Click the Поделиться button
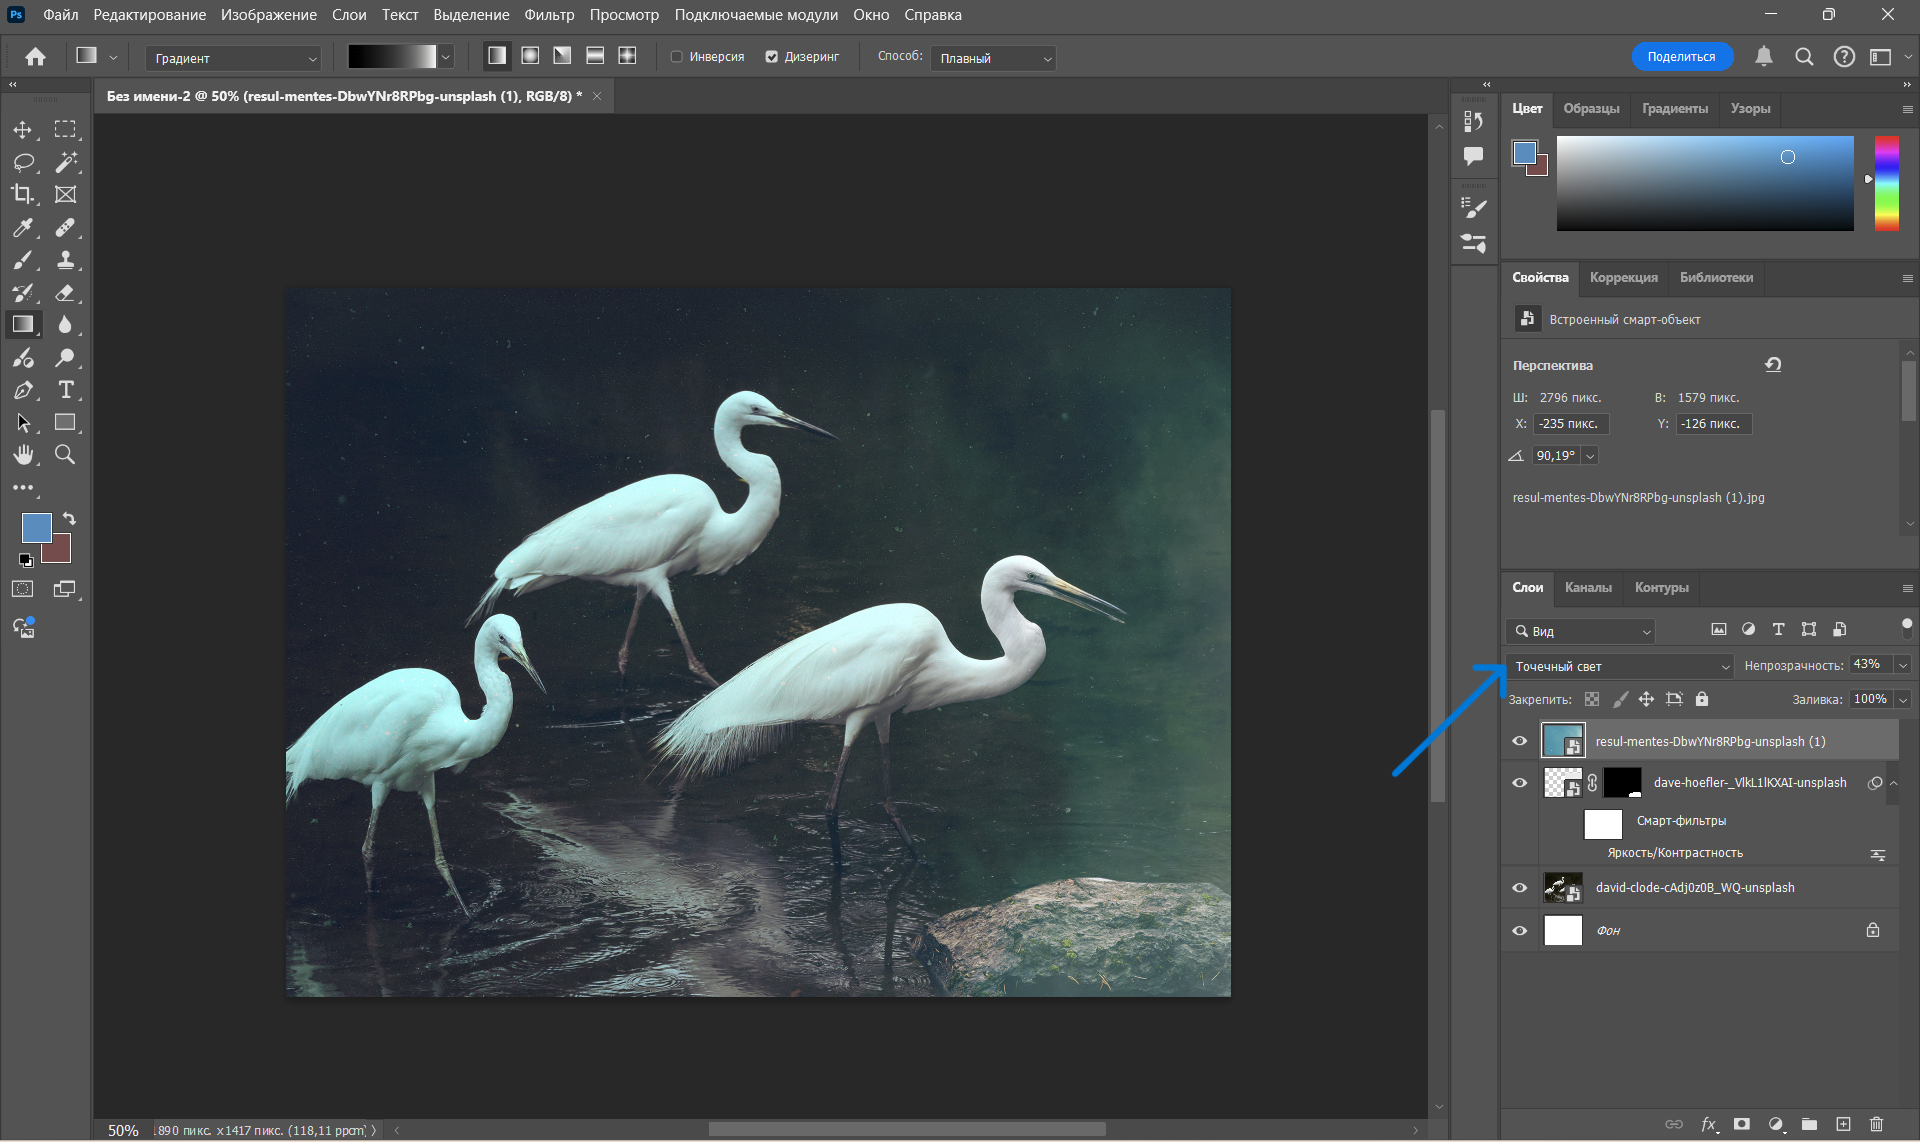 [x=1681, y=57]
